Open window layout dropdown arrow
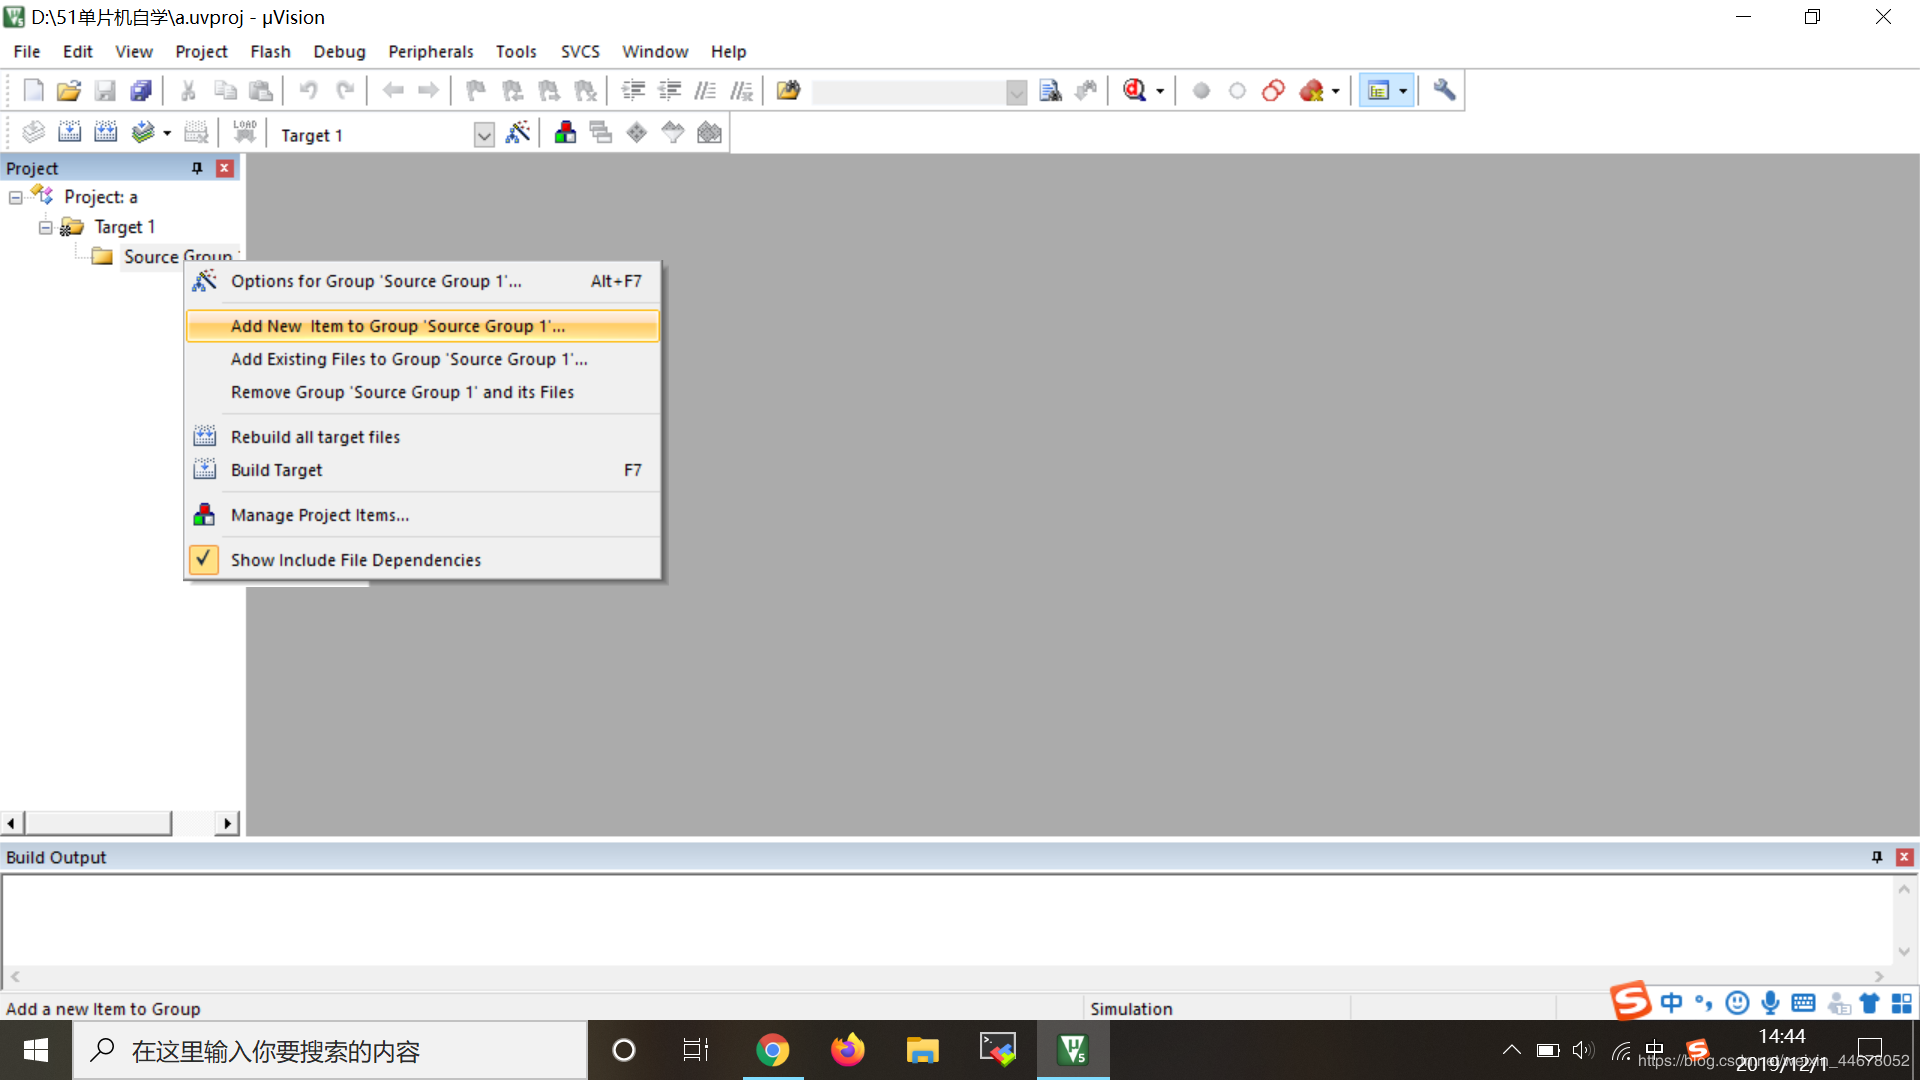 1403,92
